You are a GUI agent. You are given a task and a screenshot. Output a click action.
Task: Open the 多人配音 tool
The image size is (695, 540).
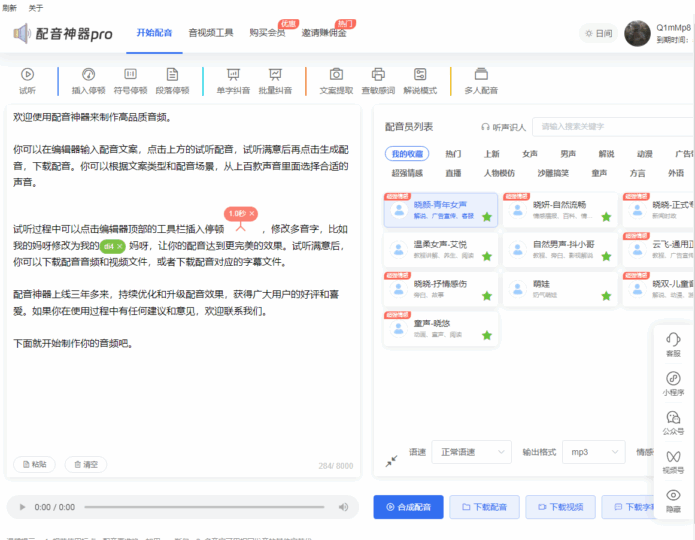(481, 81)
